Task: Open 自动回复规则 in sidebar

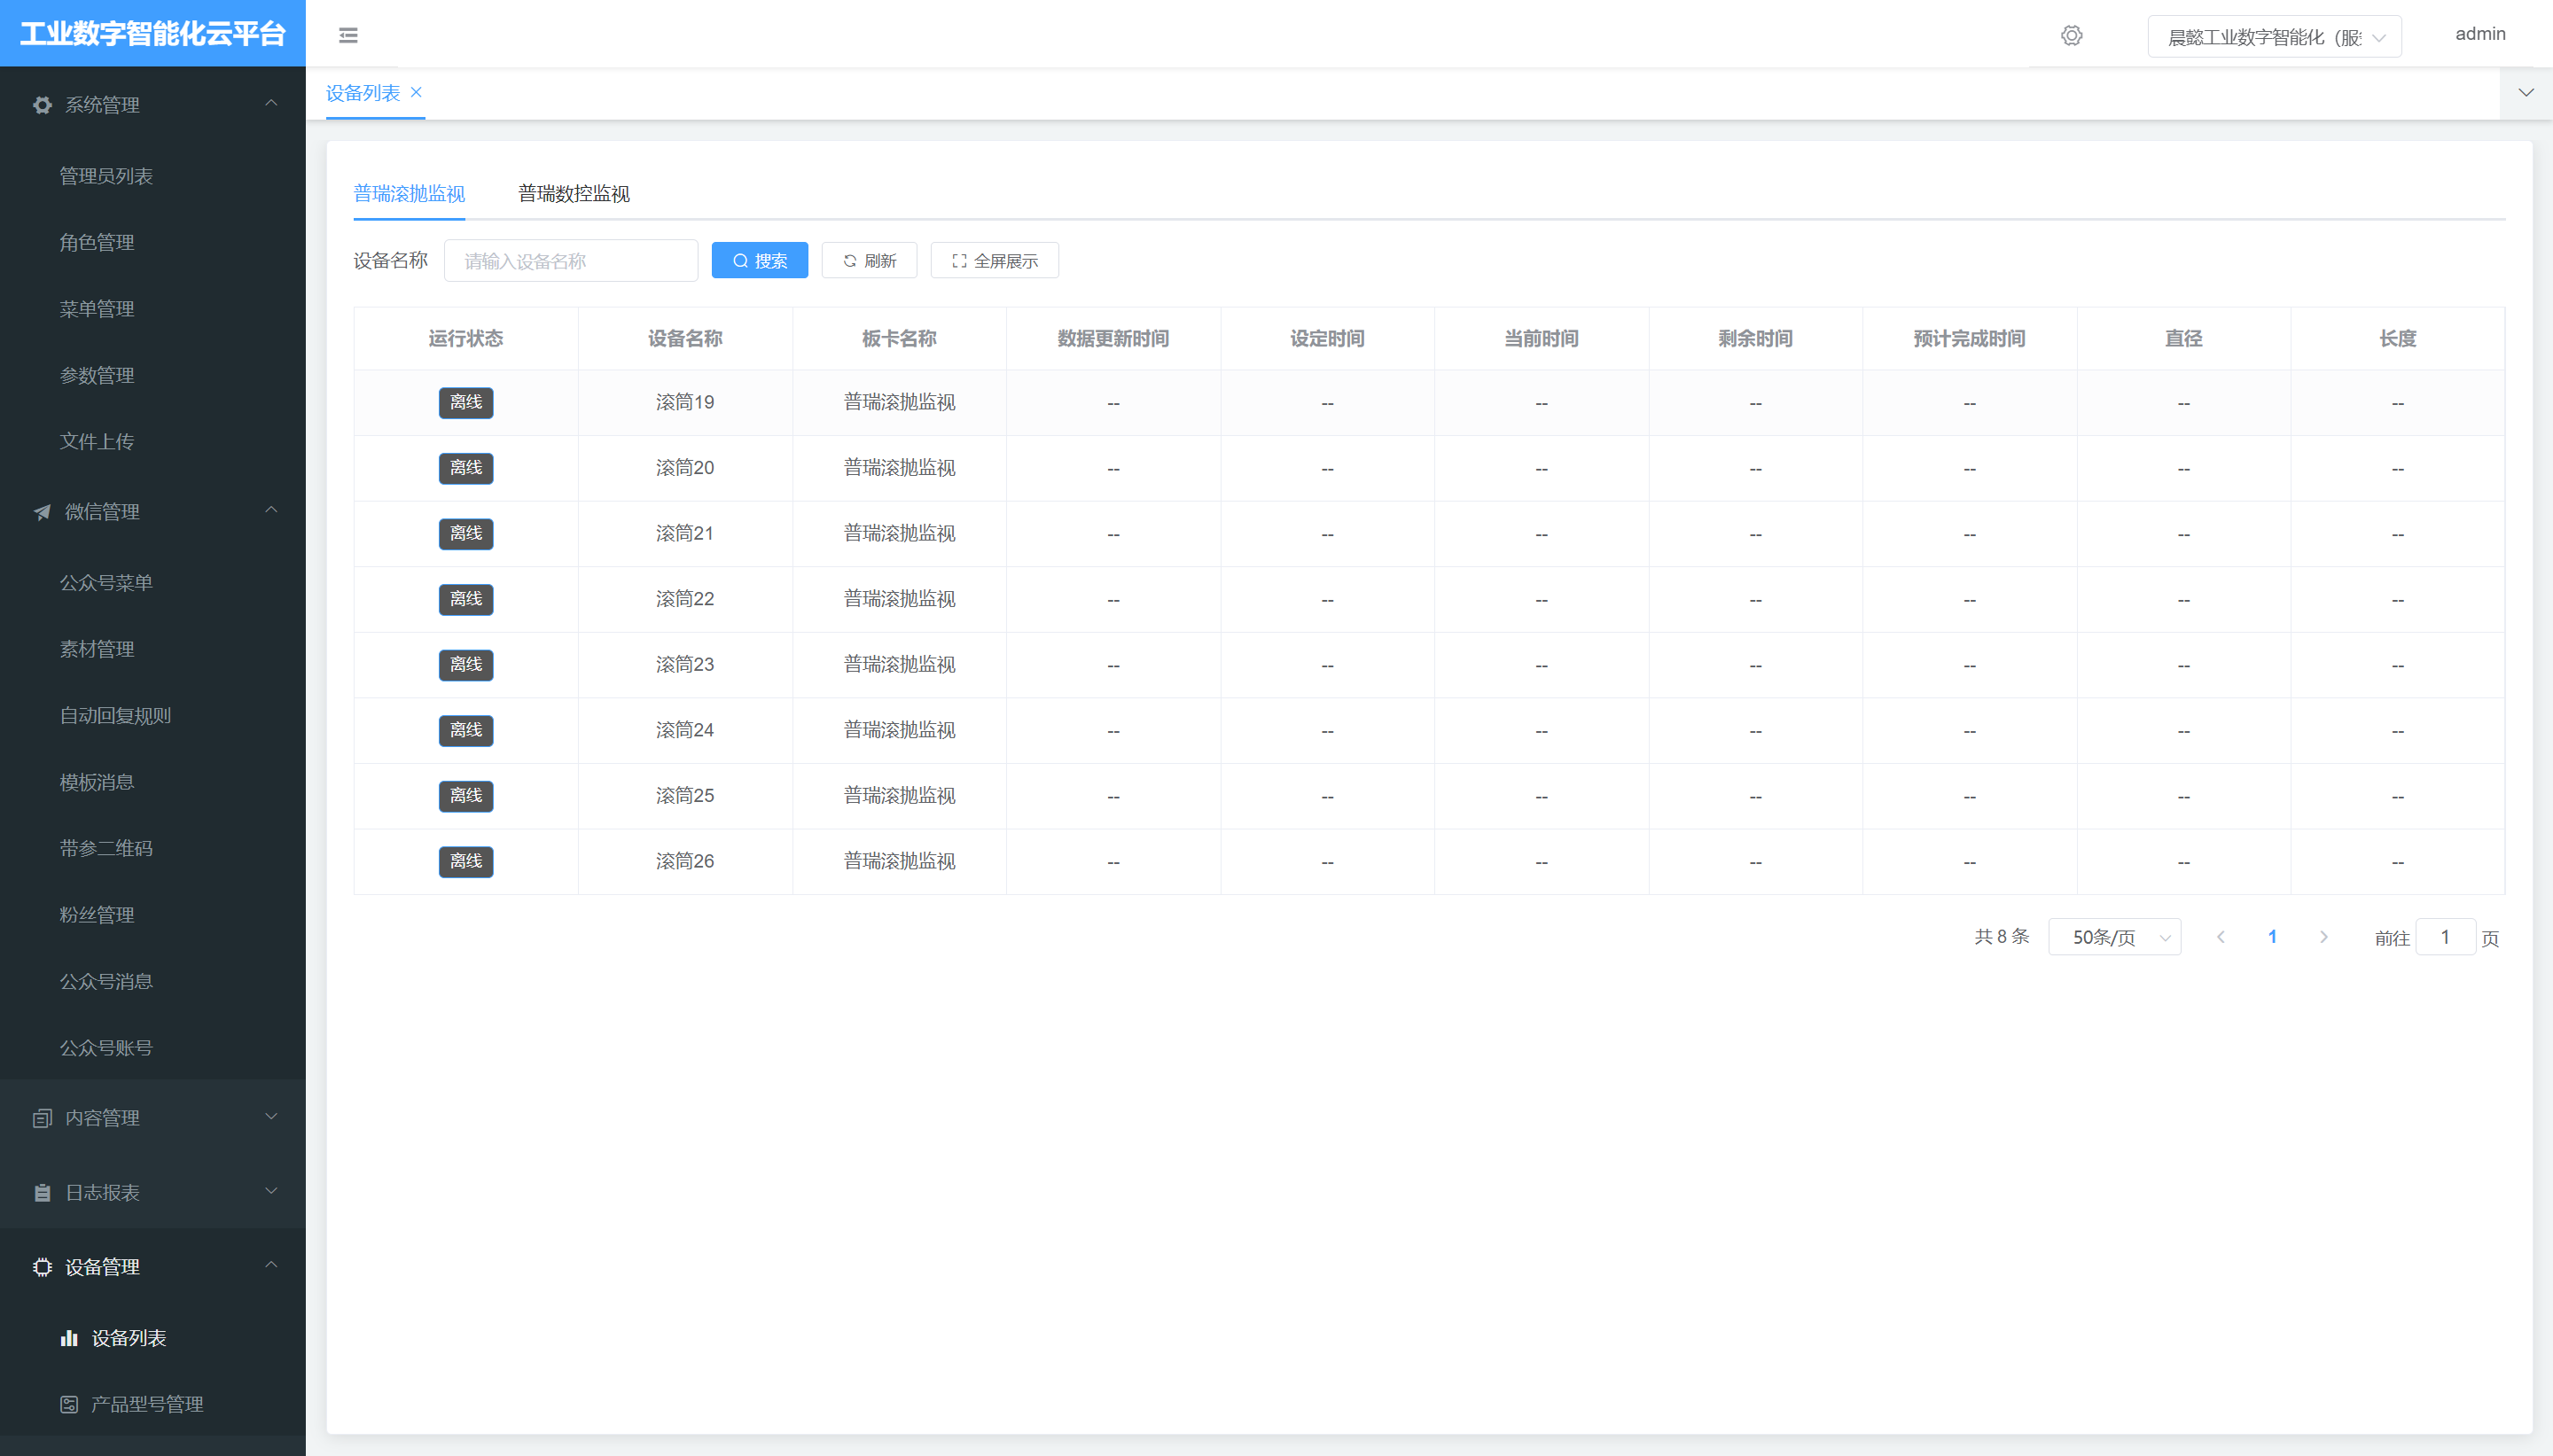Action: point(115,715)
